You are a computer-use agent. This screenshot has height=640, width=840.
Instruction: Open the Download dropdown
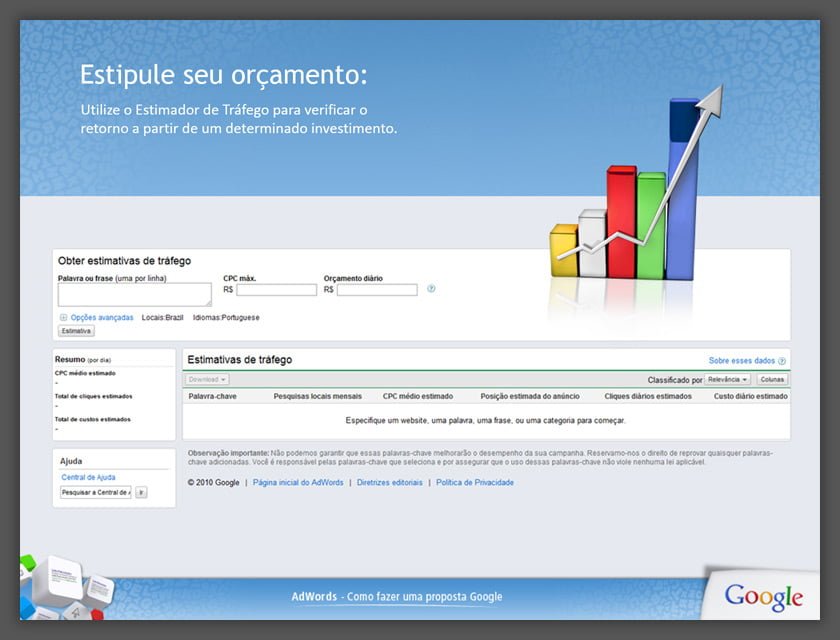tap(207, 379)
